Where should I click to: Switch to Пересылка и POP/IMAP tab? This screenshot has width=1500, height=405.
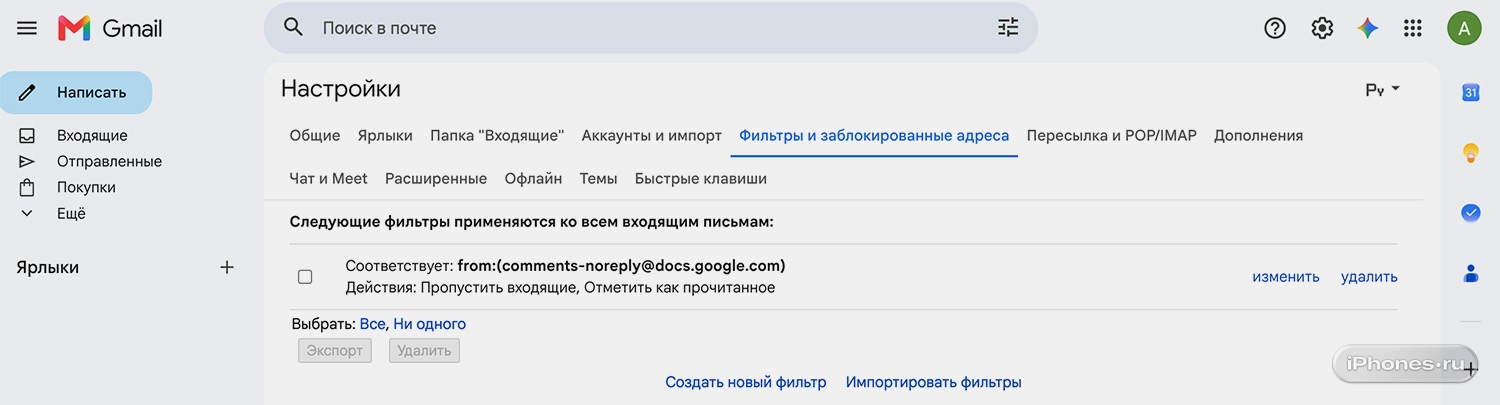point(1111,135)
